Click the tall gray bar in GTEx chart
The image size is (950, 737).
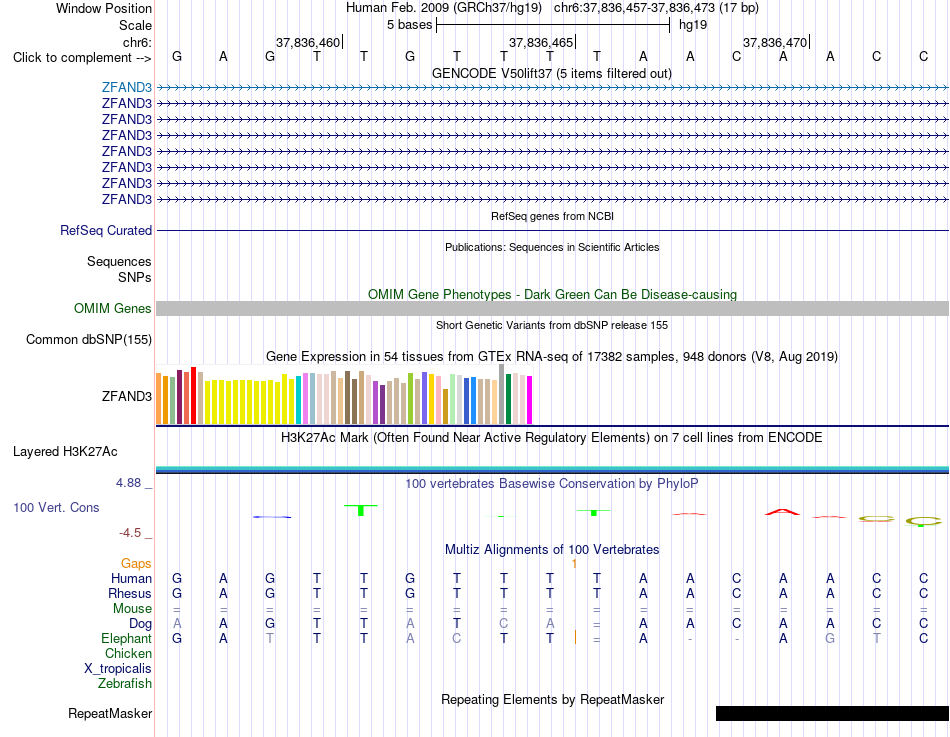pyautogui.click(x=502, y=394)
